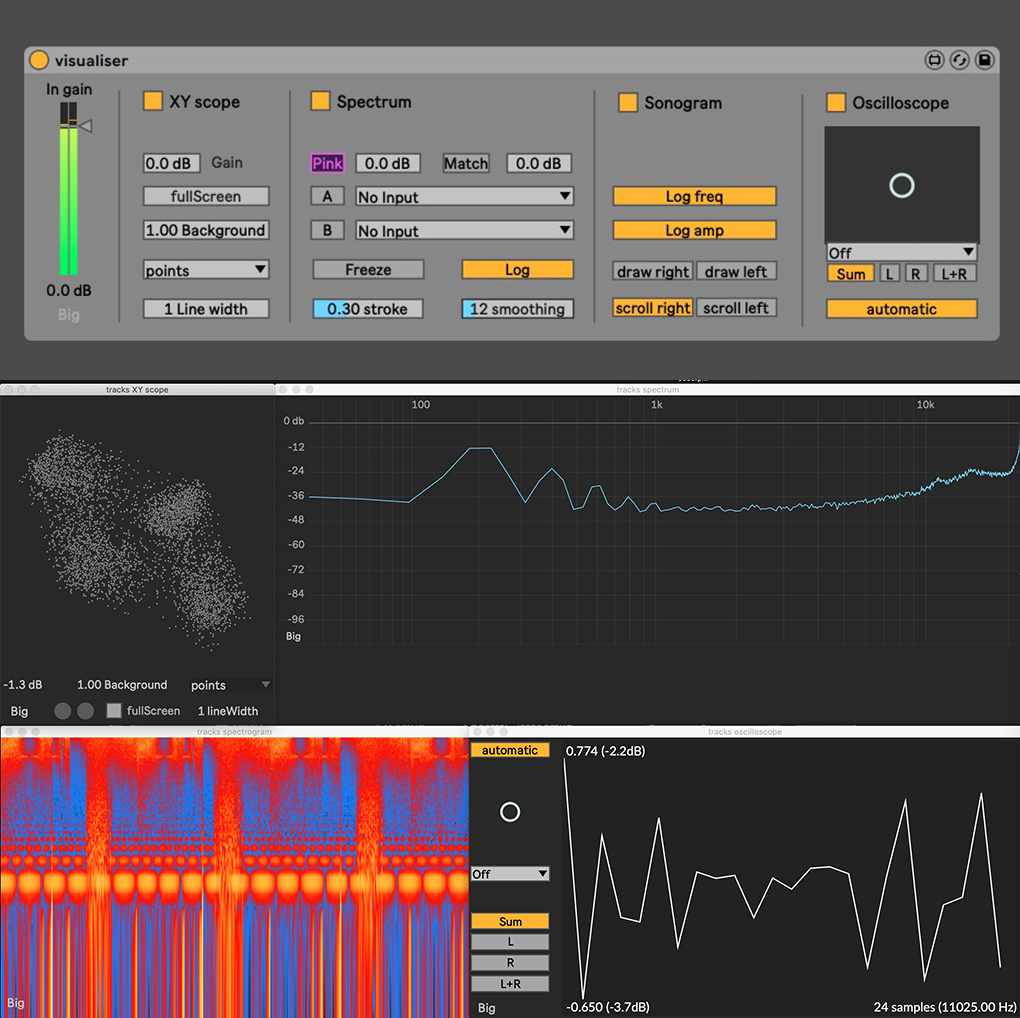Open the 'points' draw mode dropdown
This screenshot has width=1020, height=1018.
206,270
